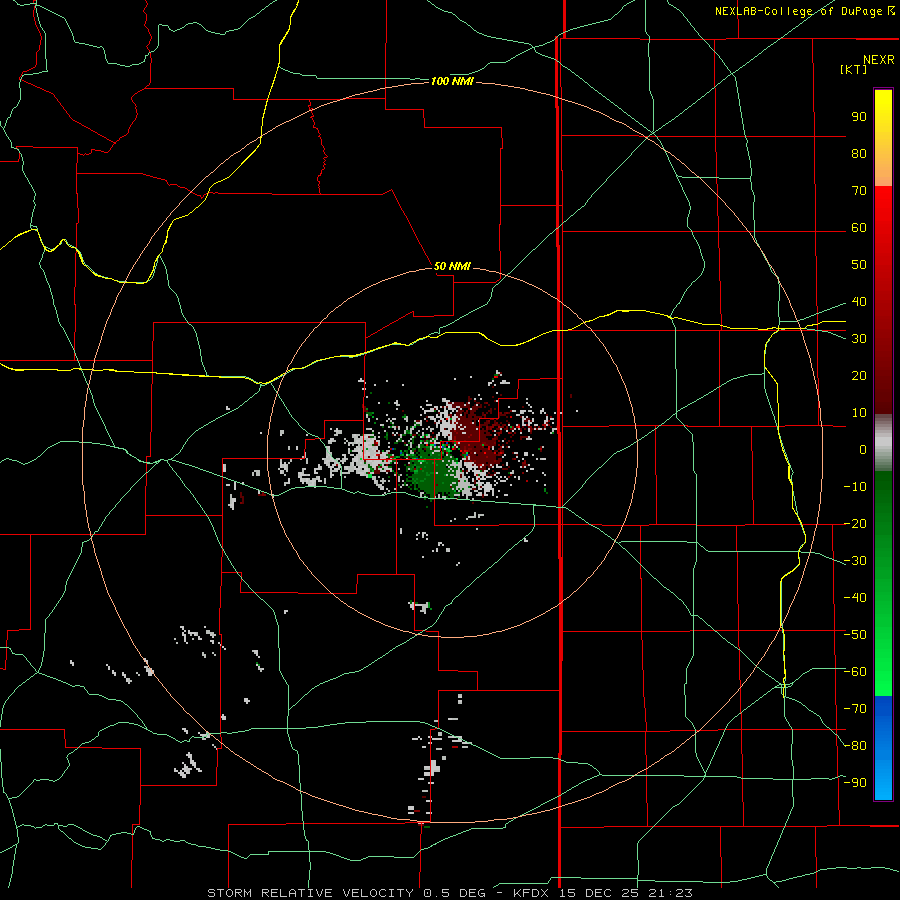
Task: Click the 'KFDX 15 DEC 25 21:23' timestamp
Action: 603,893
